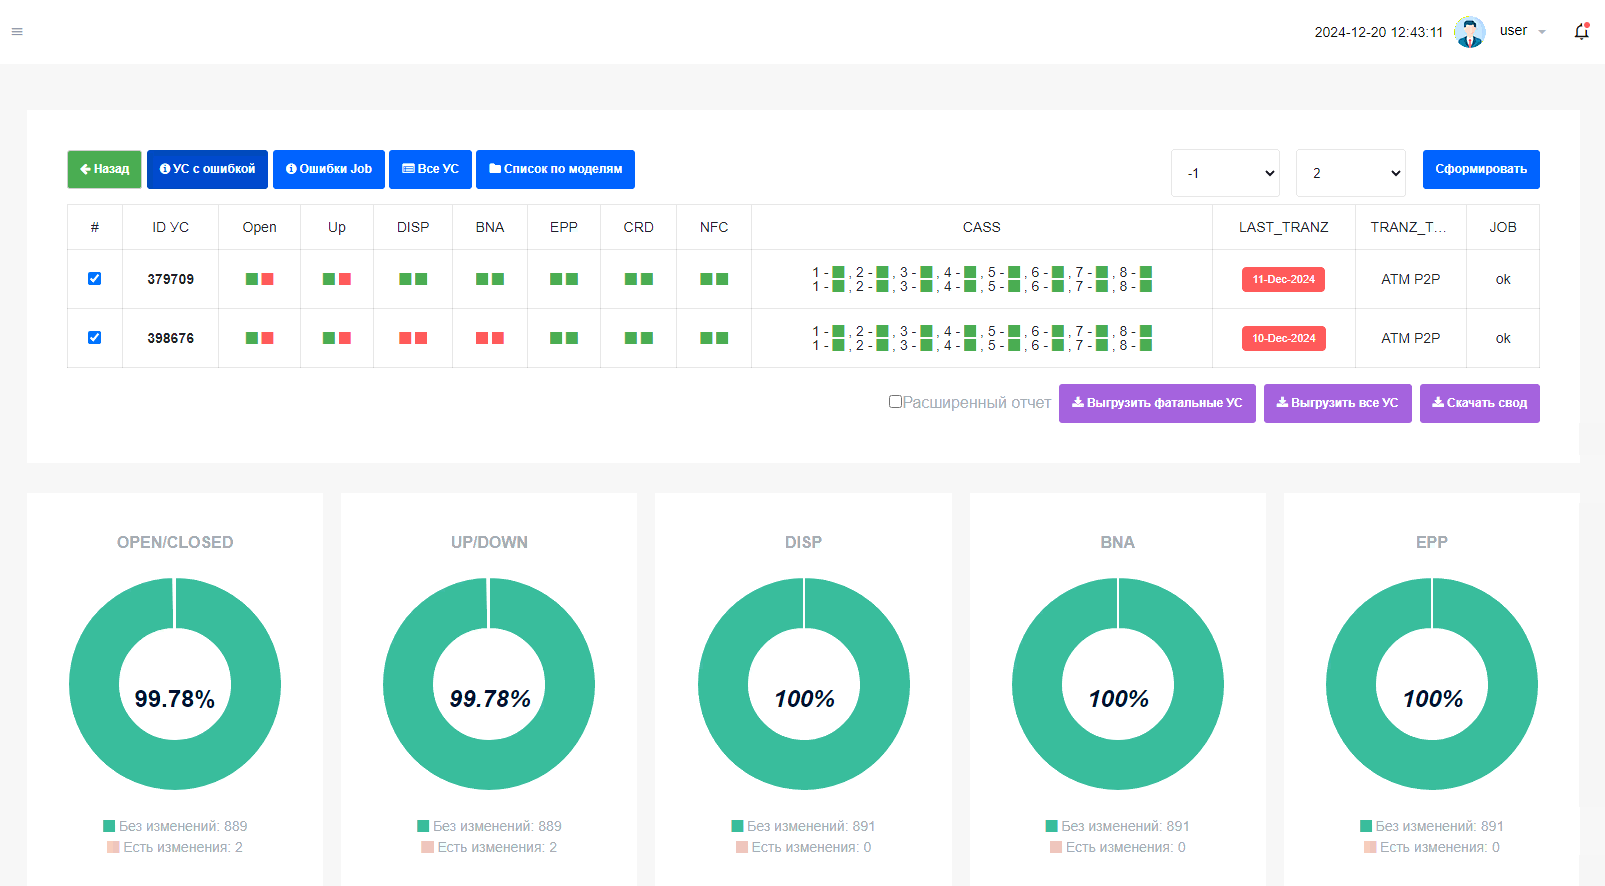
Task: Click the CASS column header
Action: coord(982,227)
